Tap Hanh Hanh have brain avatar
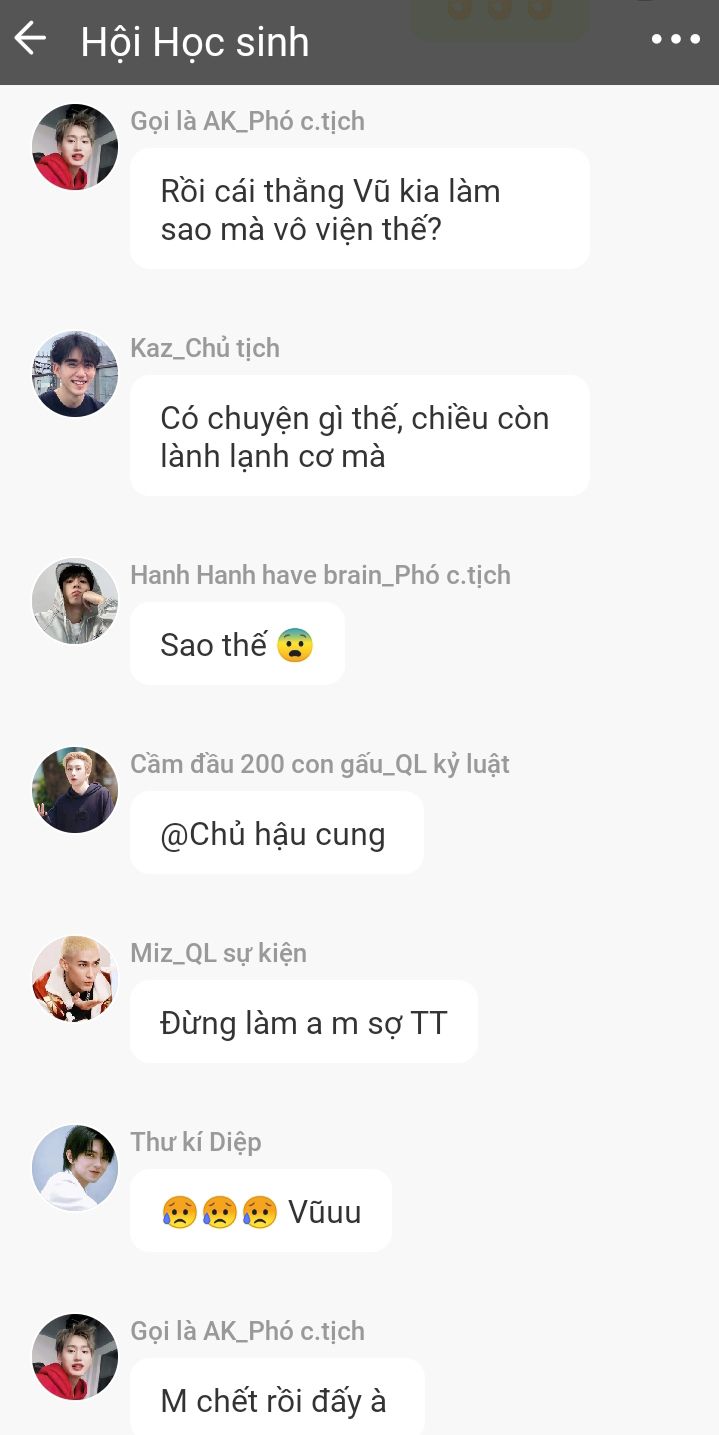719x1435 pixels. point(75,601)
